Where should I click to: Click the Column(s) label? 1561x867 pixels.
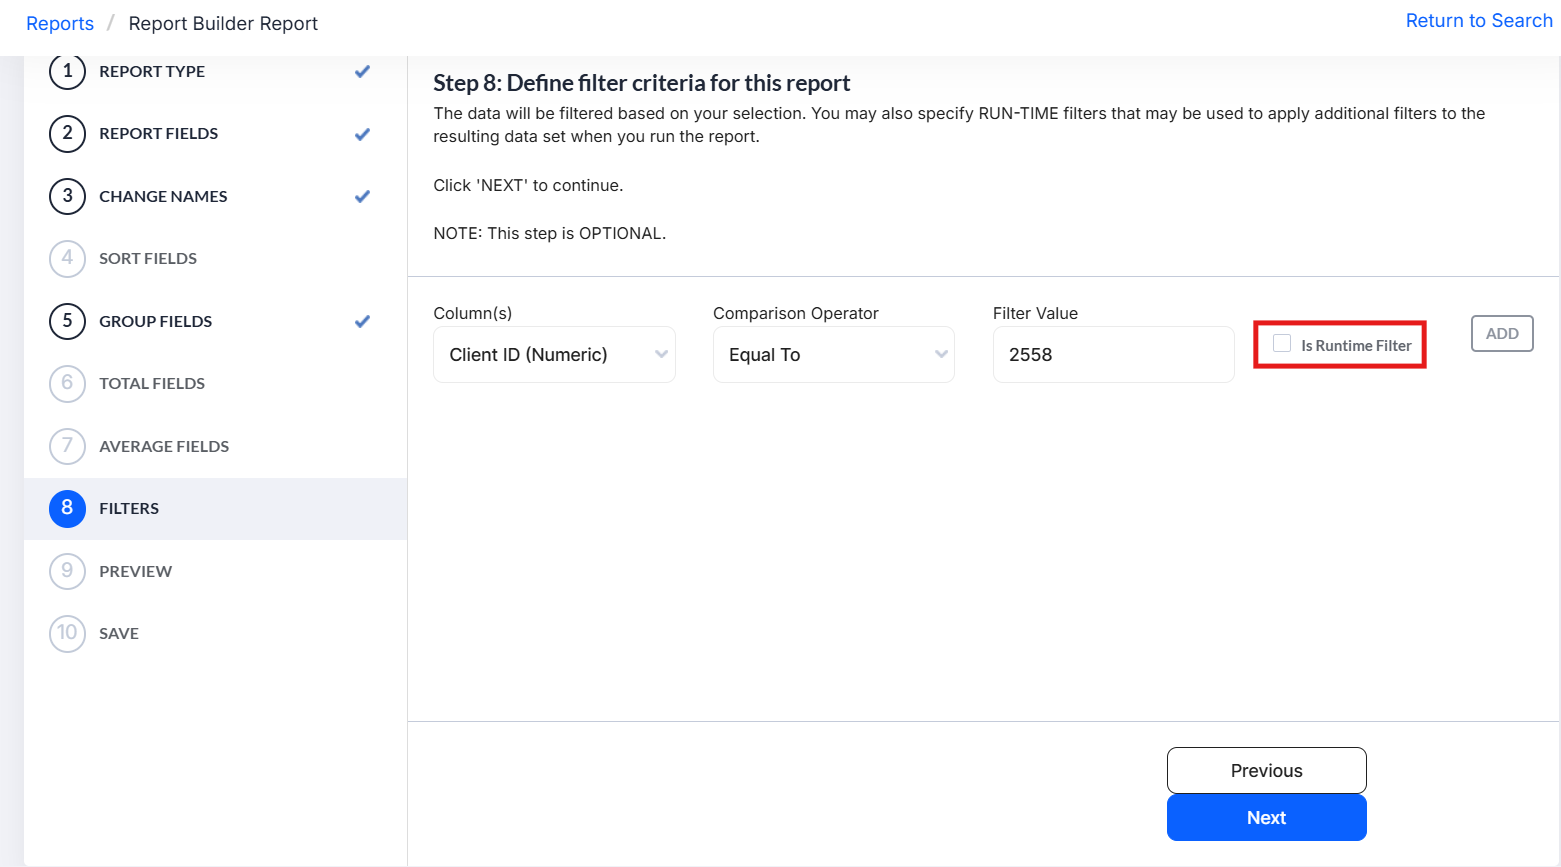(472, 313)
